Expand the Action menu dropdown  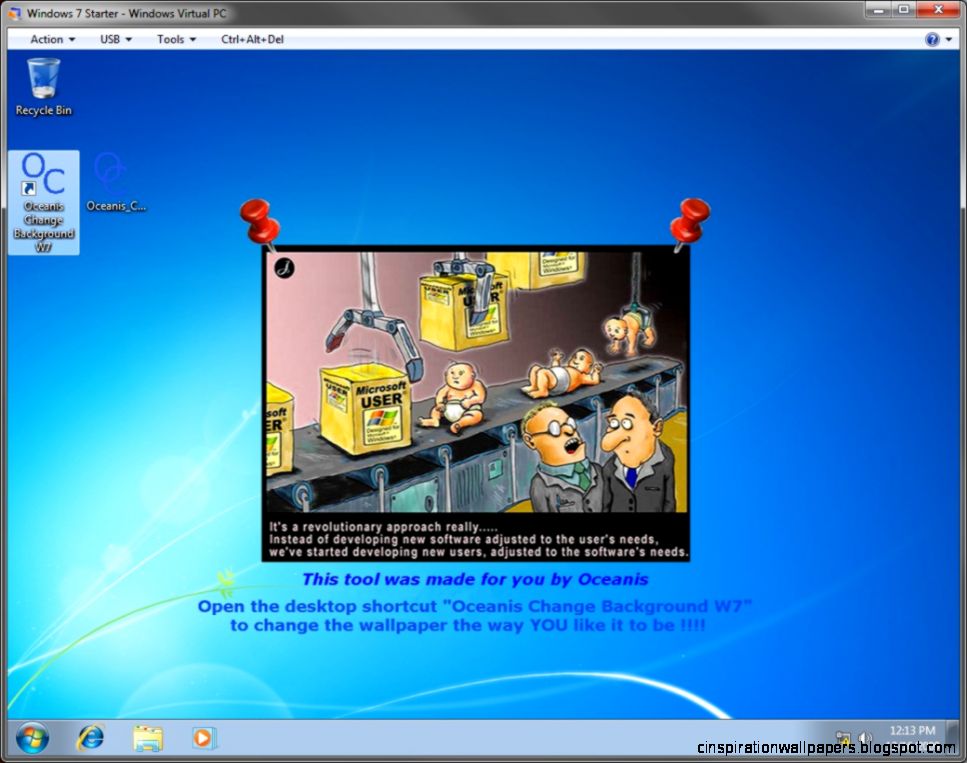[x=73, y=38]
